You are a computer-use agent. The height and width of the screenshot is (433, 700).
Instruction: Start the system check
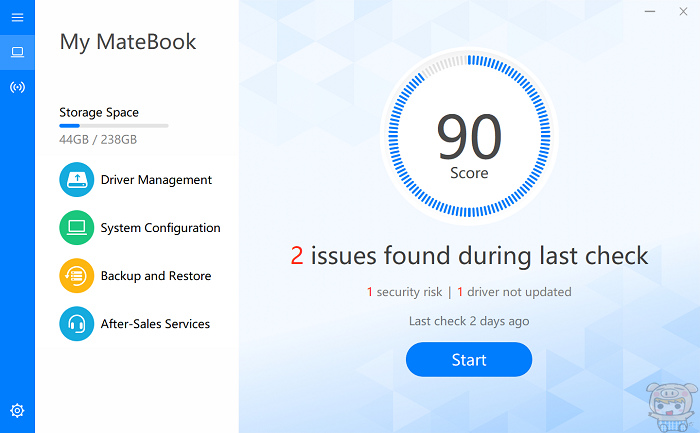click(x=469, y=359)
